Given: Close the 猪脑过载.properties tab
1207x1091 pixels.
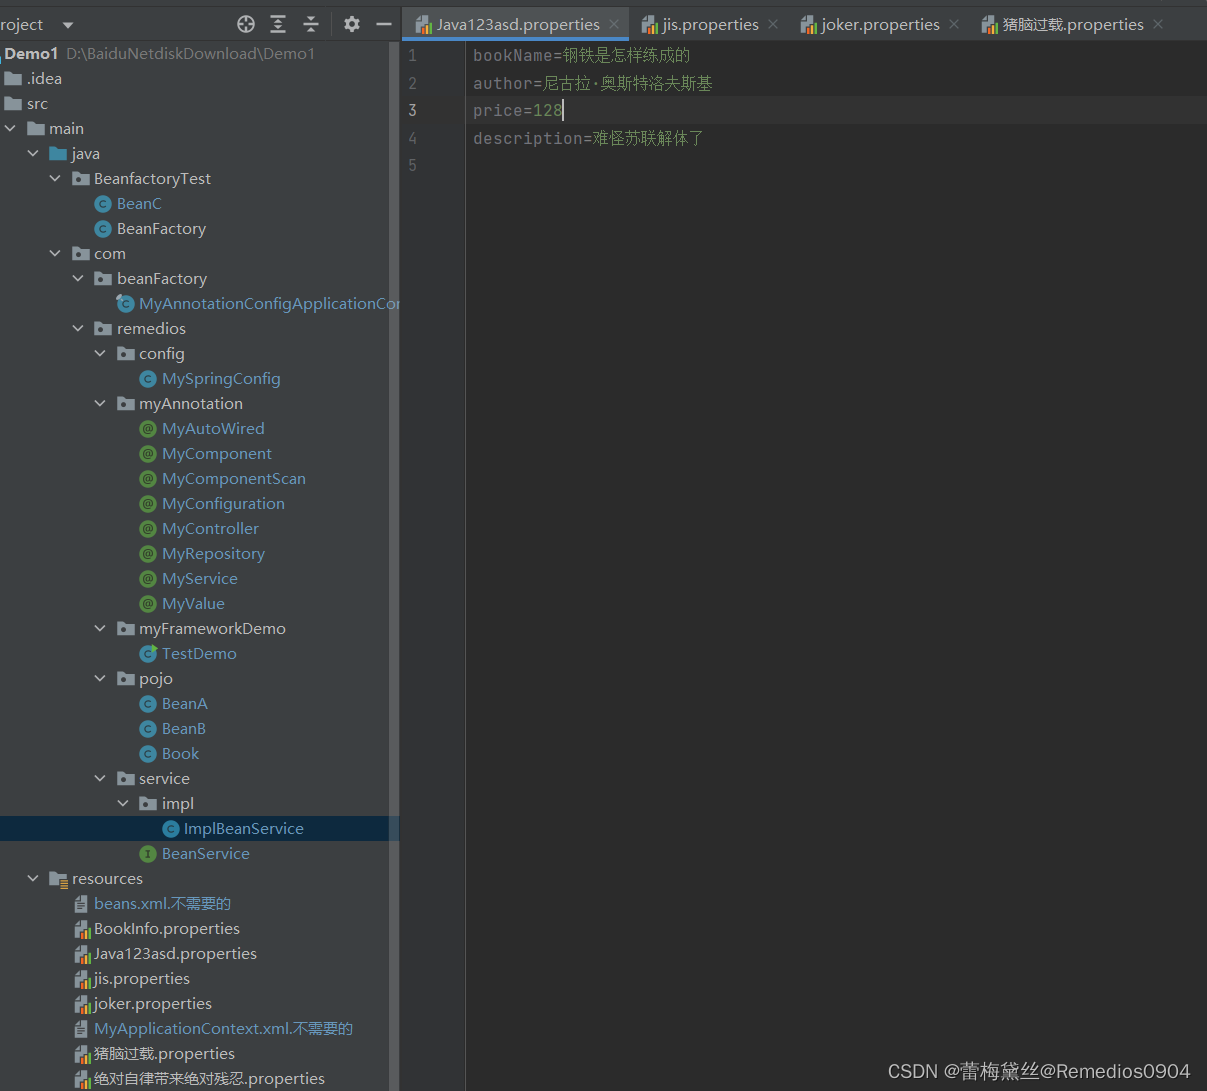Looking at the screenshot, I should [x=1158, y=24].
